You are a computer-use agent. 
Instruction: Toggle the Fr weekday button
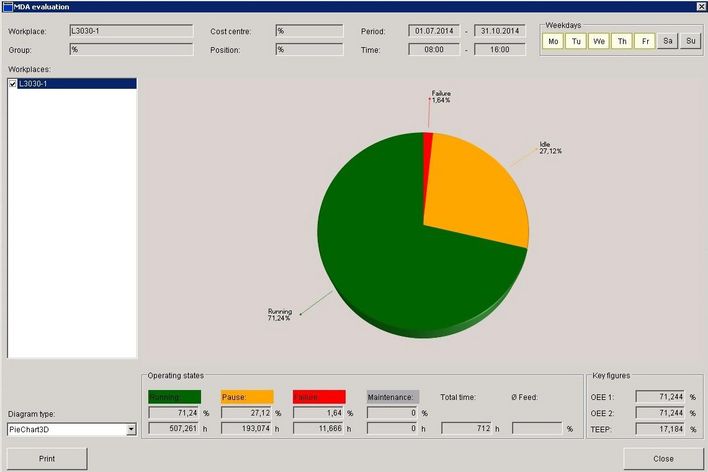[x=645, y=41]
